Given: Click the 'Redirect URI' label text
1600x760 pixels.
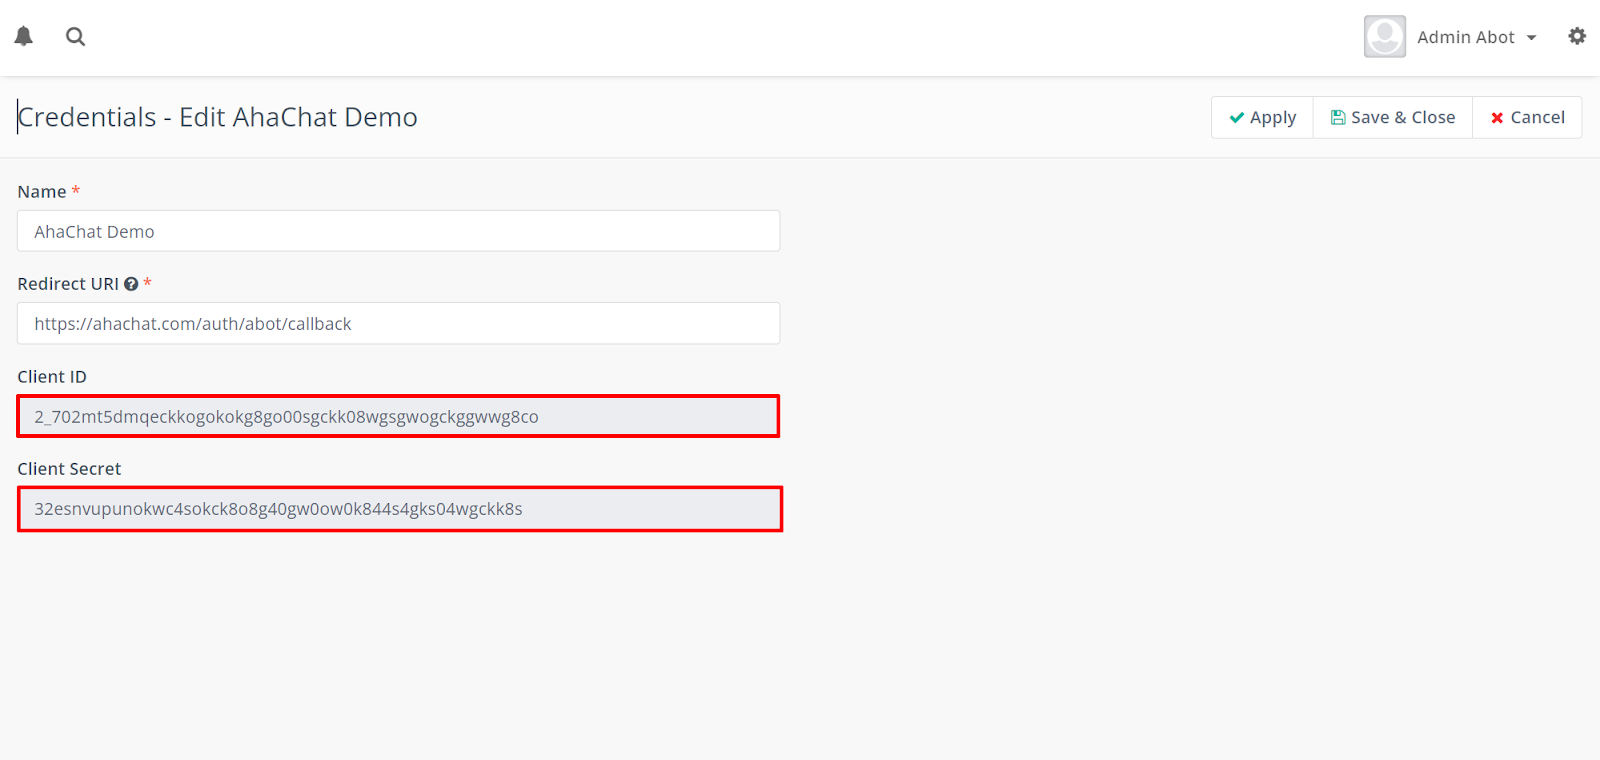Looking at the screenshot, I should 68,284.
